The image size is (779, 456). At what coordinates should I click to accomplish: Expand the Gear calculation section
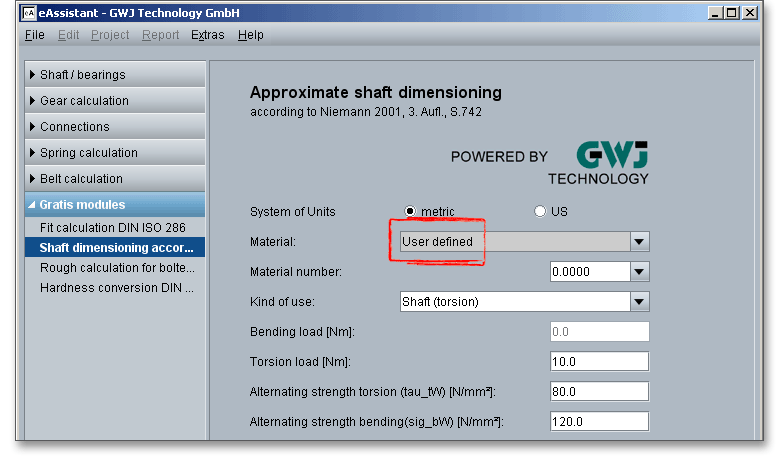coord(114,101)
